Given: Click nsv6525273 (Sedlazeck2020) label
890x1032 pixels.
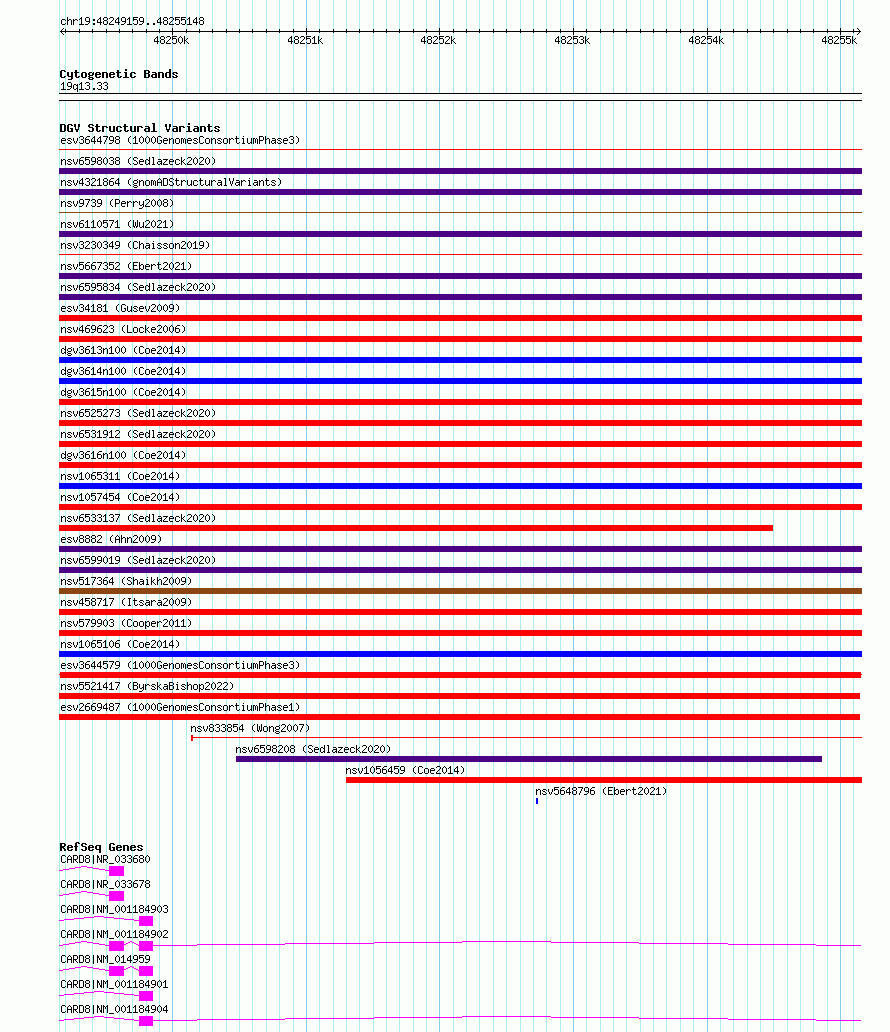Looking at the screenshot, I should click(138, 414).
